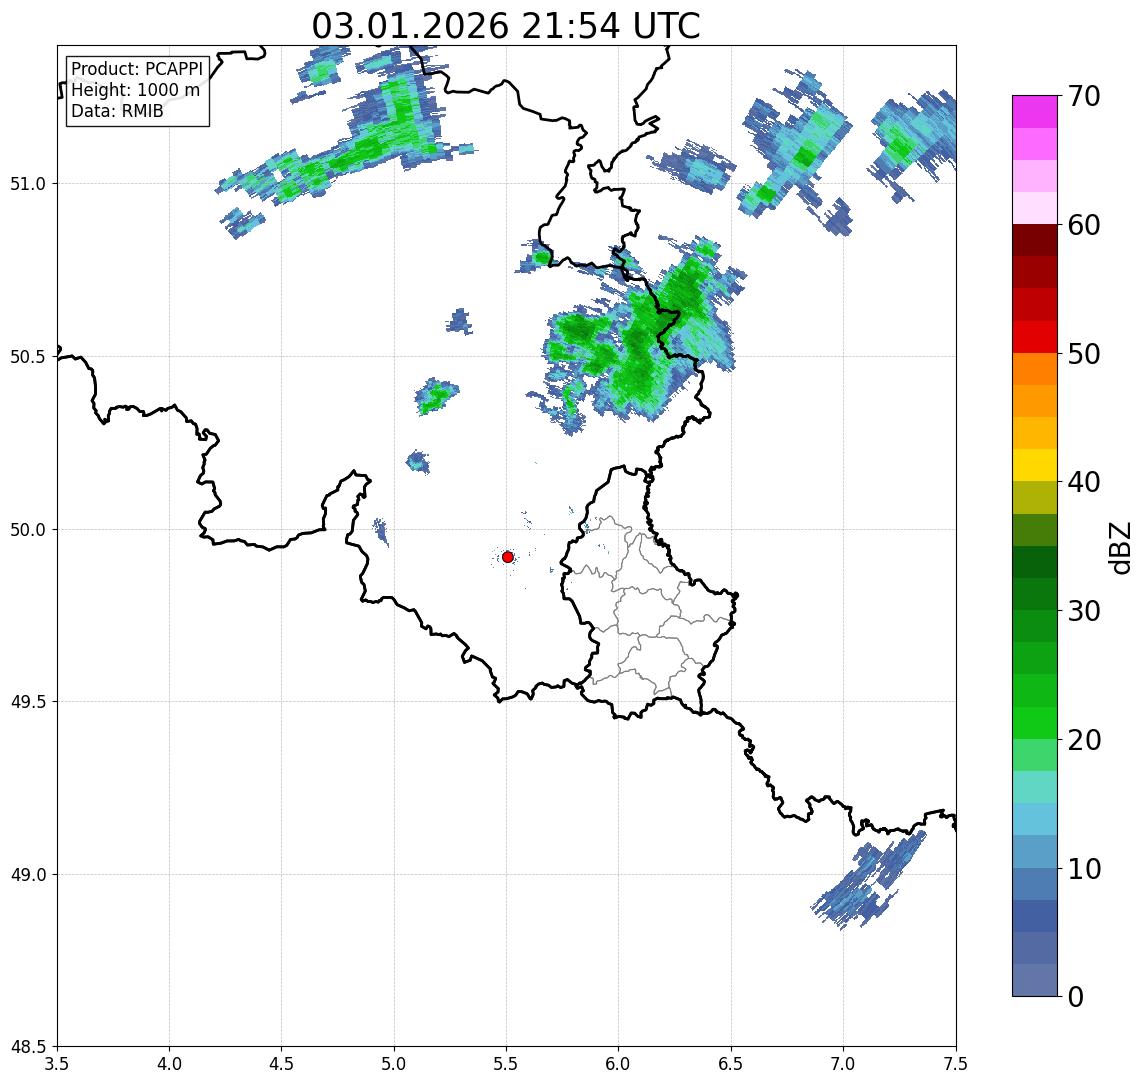The height and width of the screenshot is (1084, 1145).
Task: Click longitude axis label 6.5
Action: (x=731, y=1064)
